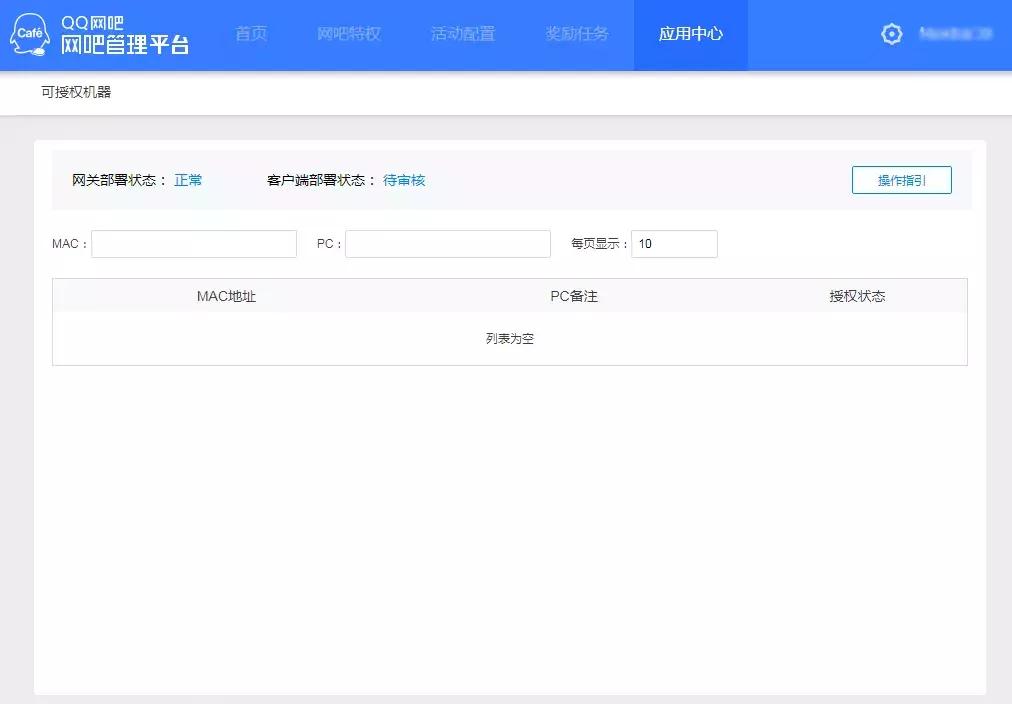Click the 每页显示 page-size input showing 10

(673, 243)
